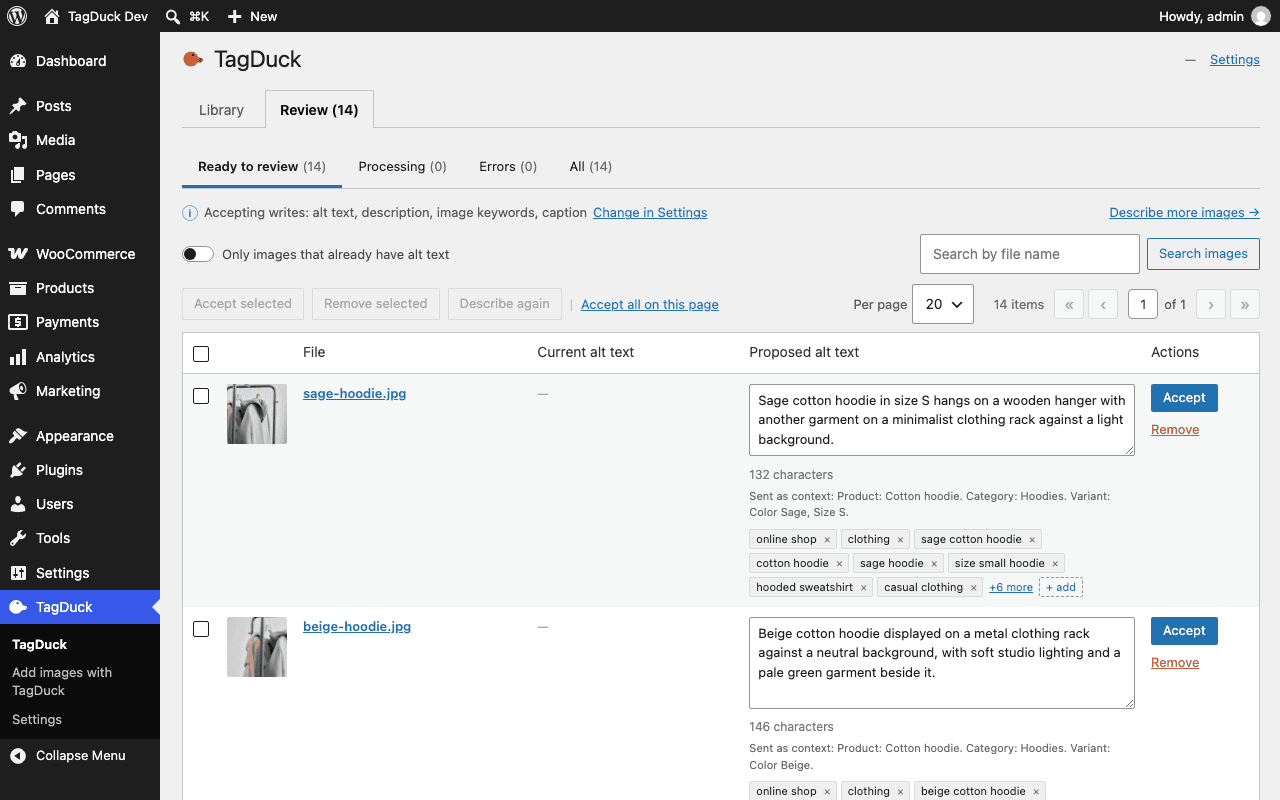Go to Posts in sidebar
The height and width of the screenshot is (800, 1280).
pos(80,106)
